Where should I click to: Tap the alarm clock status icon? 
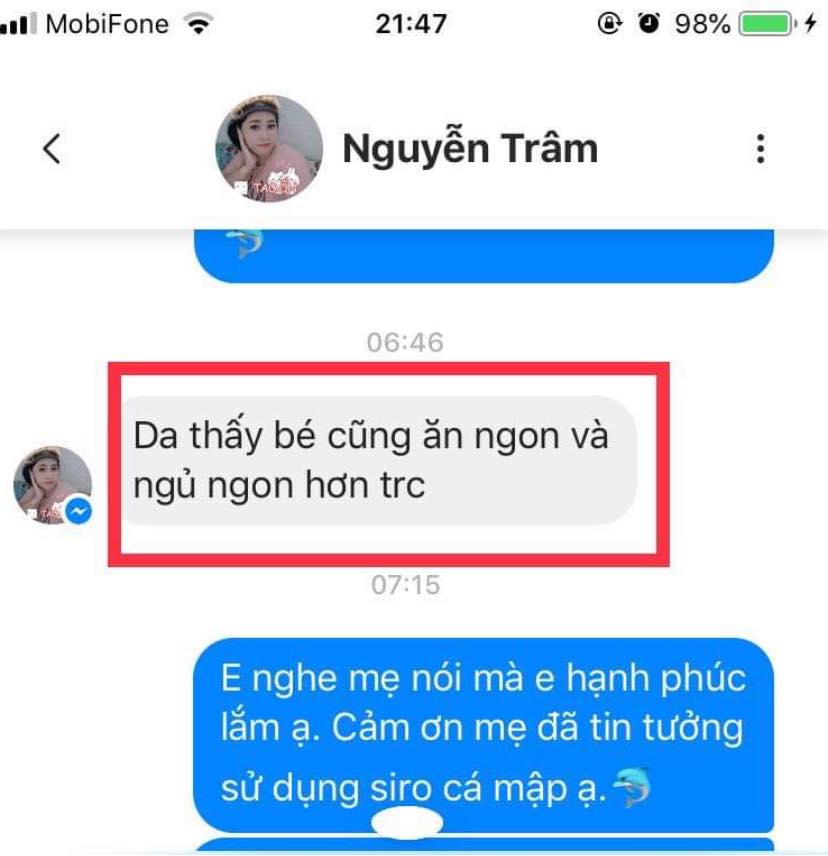[x=649, y=23]
